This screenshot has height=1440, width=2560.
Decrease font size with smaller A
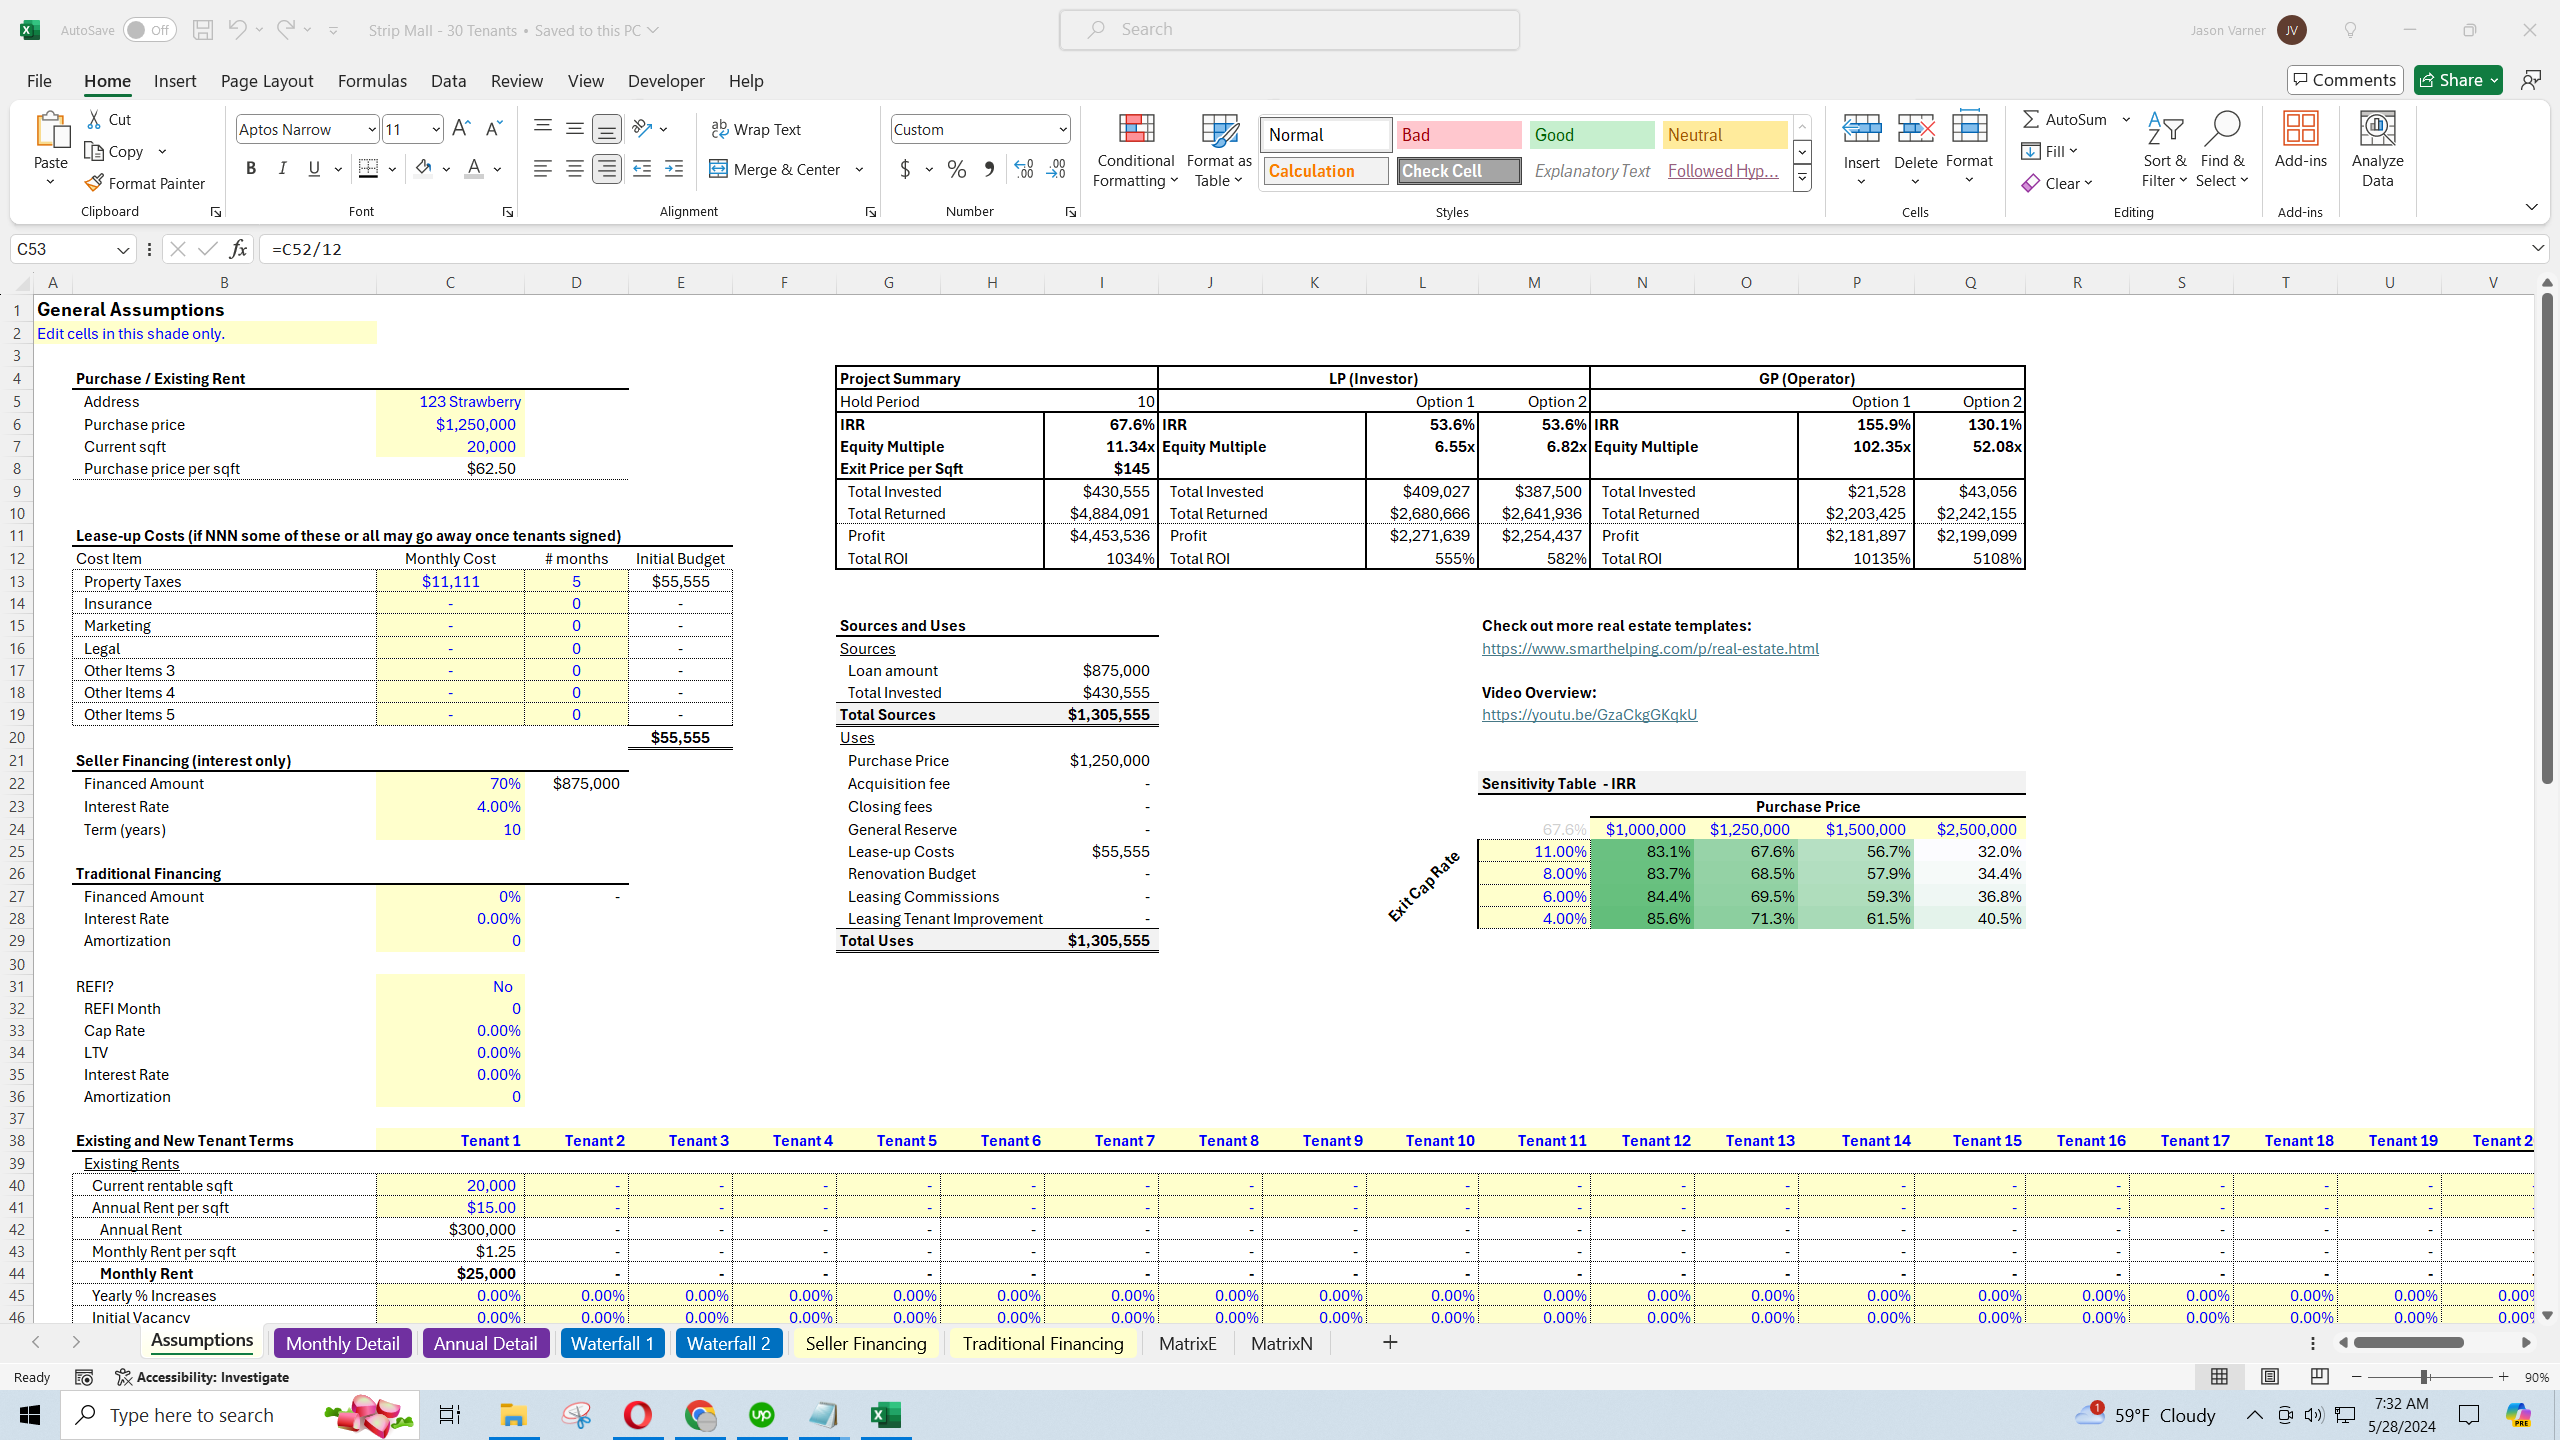[493, 129]
